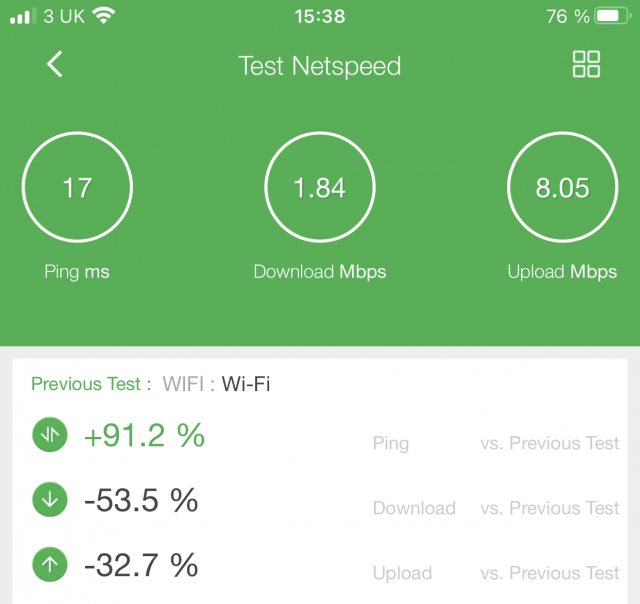This screenshot has height=604, width=640.
Task: Tap the back arrow in the header
Action: coord(55,64)
